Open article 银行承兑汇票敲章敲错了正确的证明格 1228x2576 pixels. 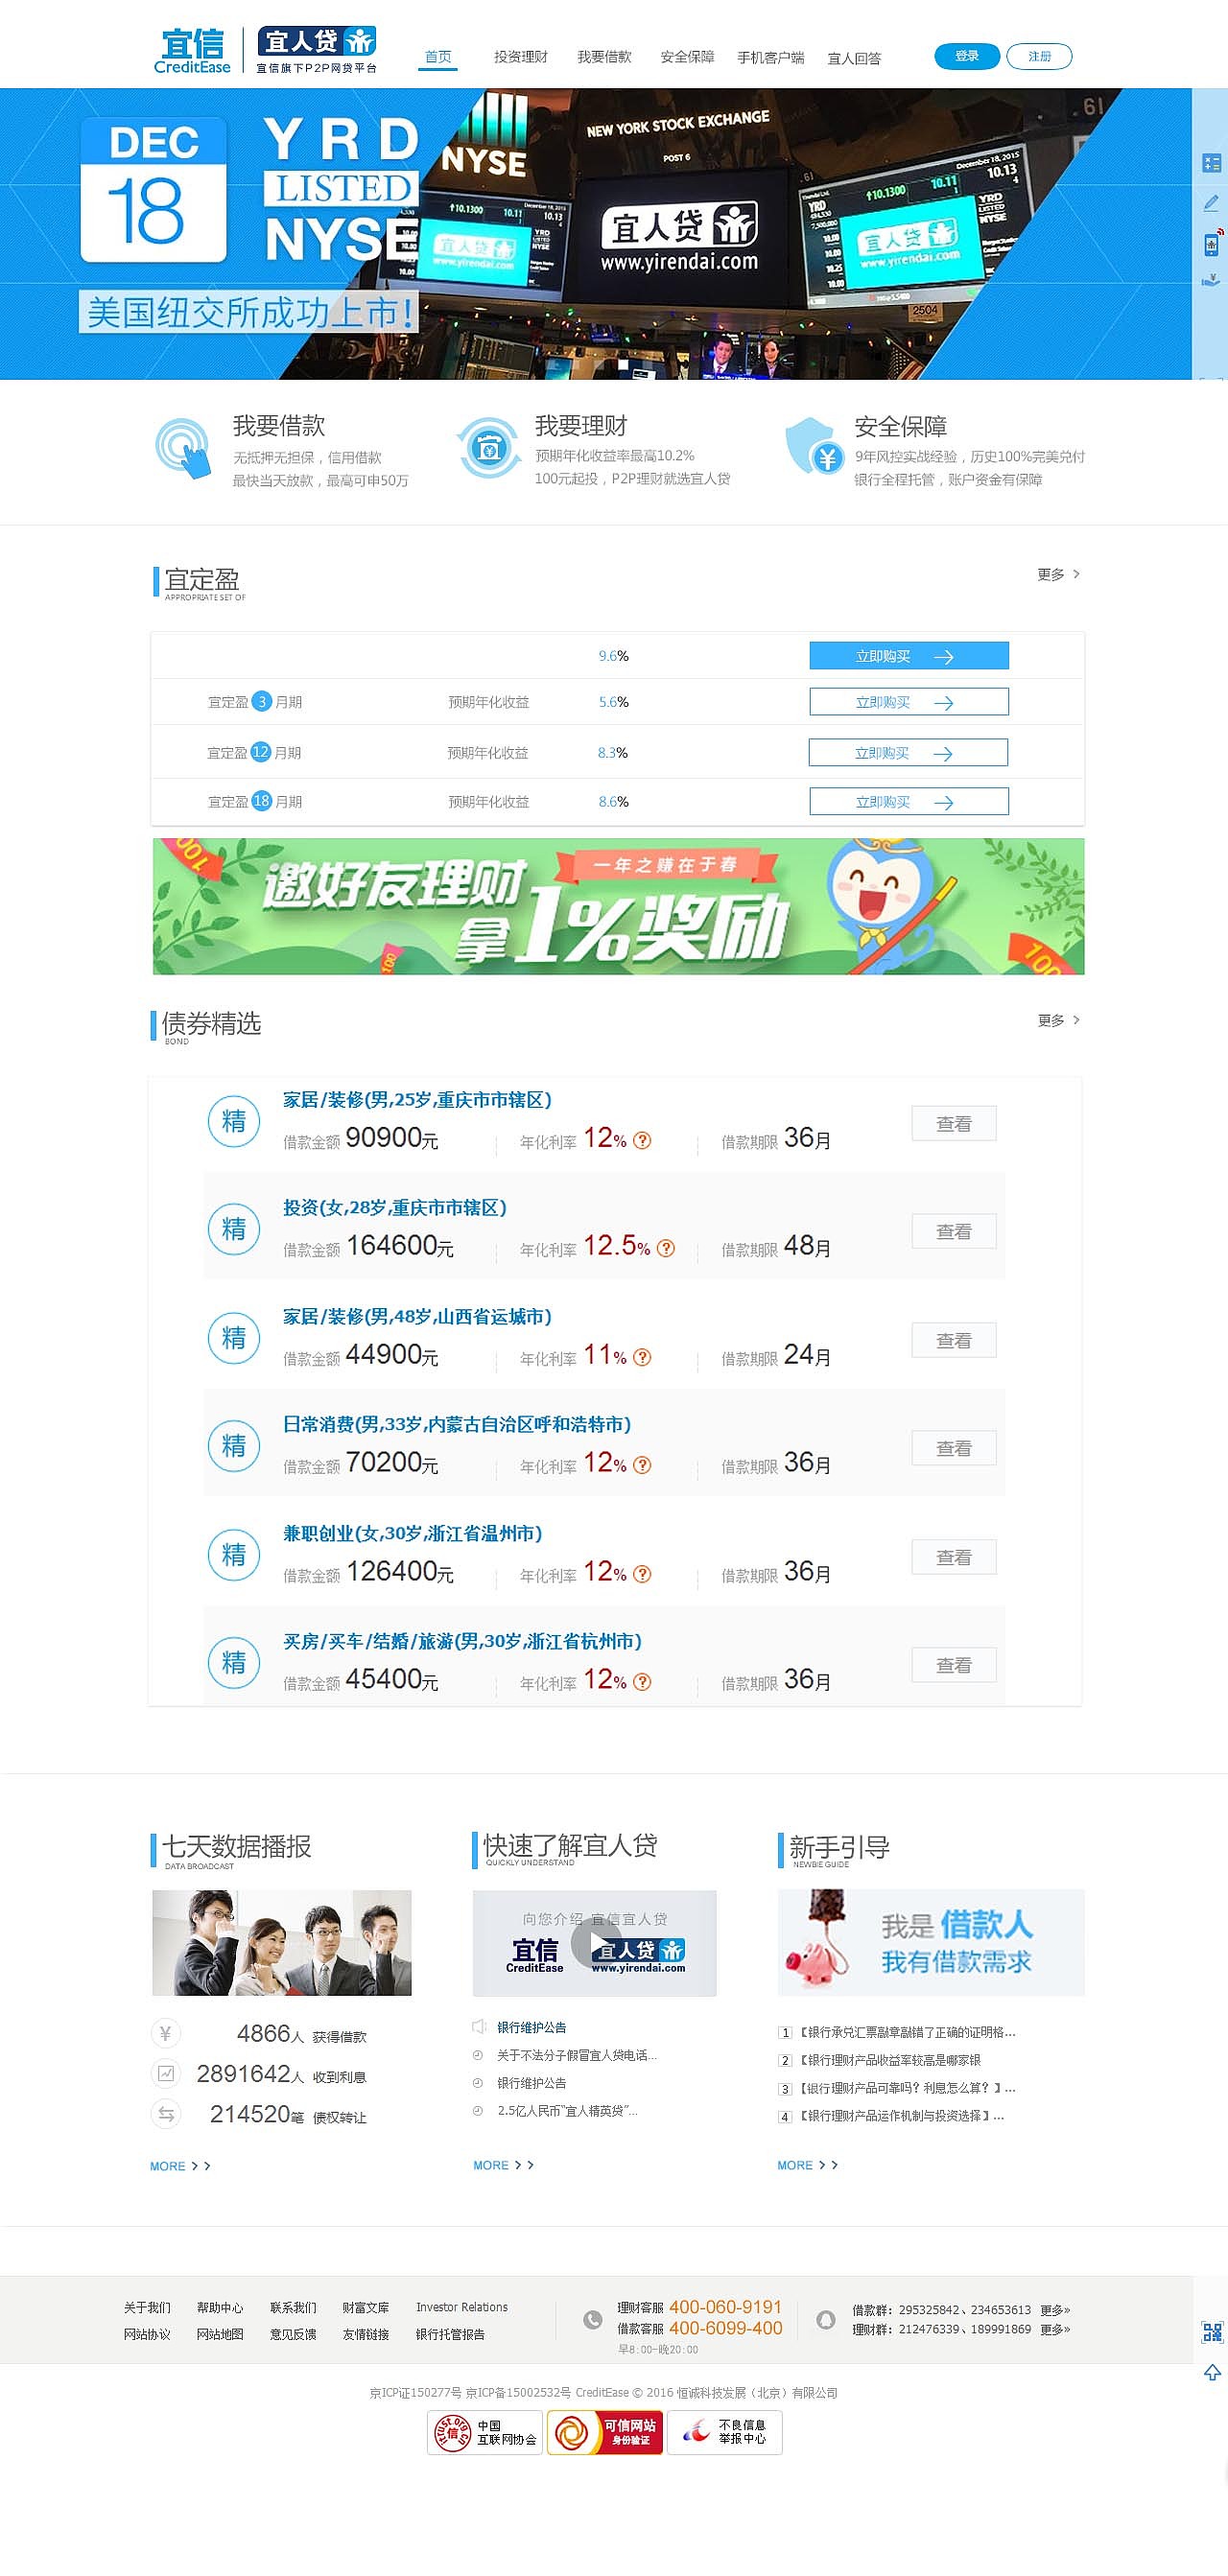tap(907, 2032)
